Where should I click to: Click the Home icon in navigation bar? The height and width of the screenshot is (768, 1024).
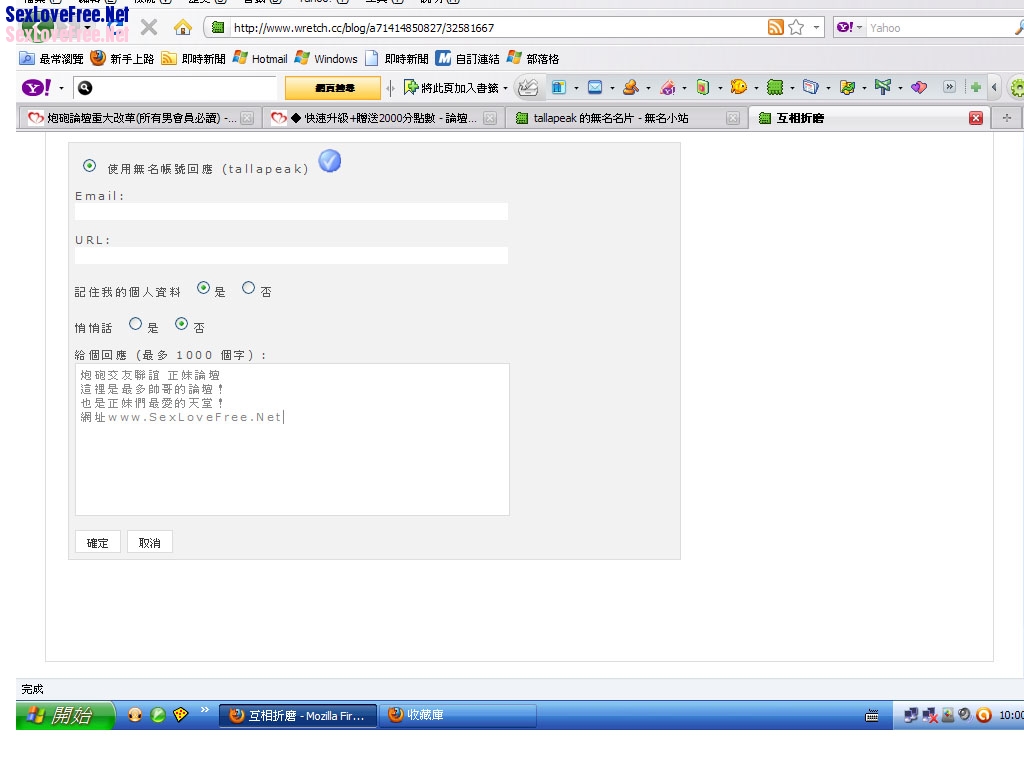tap(182, 27)
